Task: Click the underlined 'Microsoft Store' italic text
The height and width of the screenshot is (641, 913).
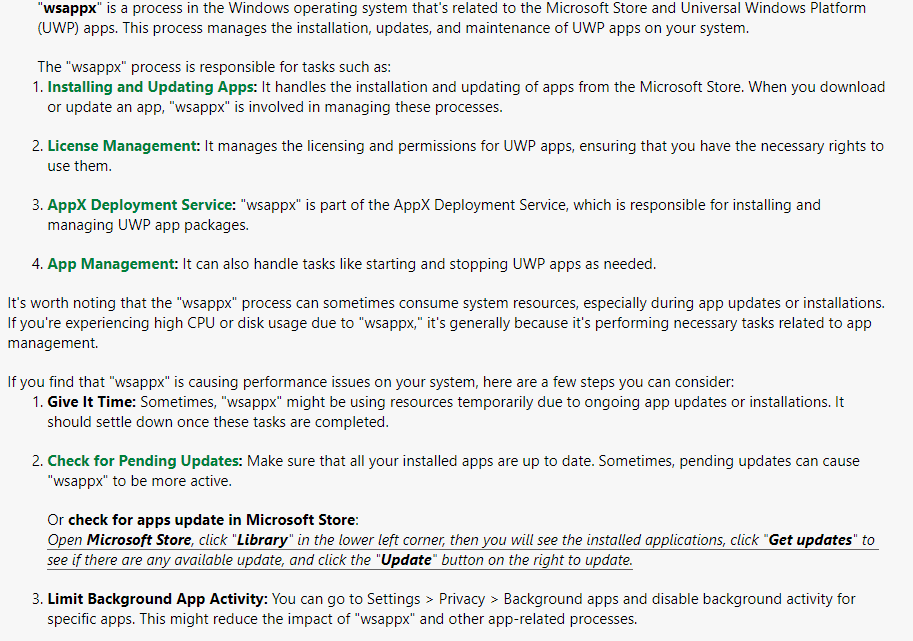Action: tap(139, 540)
